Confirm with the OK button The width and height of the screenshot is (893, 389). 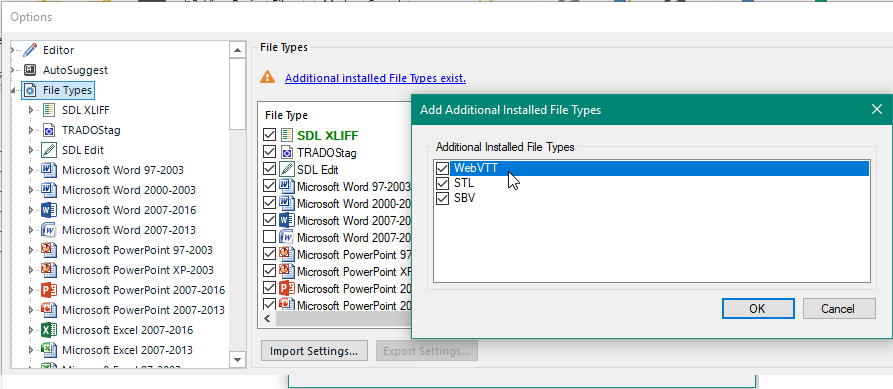(x=757, y=309)
